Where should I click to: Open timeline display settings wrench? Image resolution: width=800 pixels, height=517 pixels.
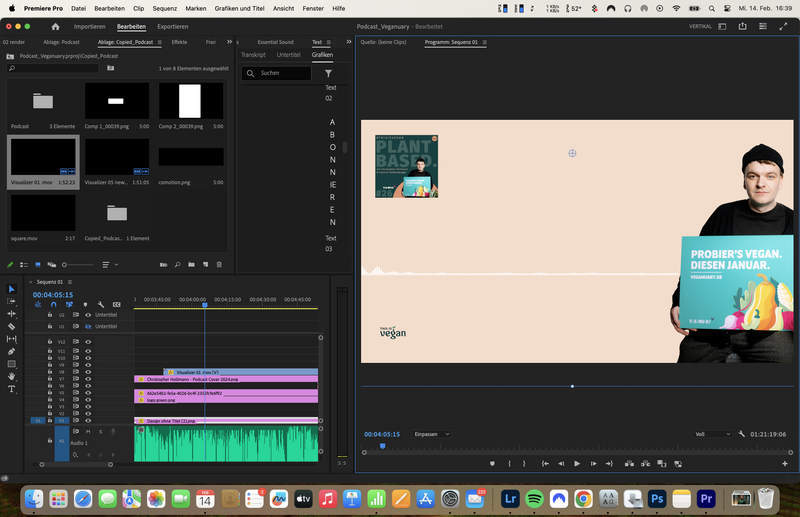click(x=101, y=305)
